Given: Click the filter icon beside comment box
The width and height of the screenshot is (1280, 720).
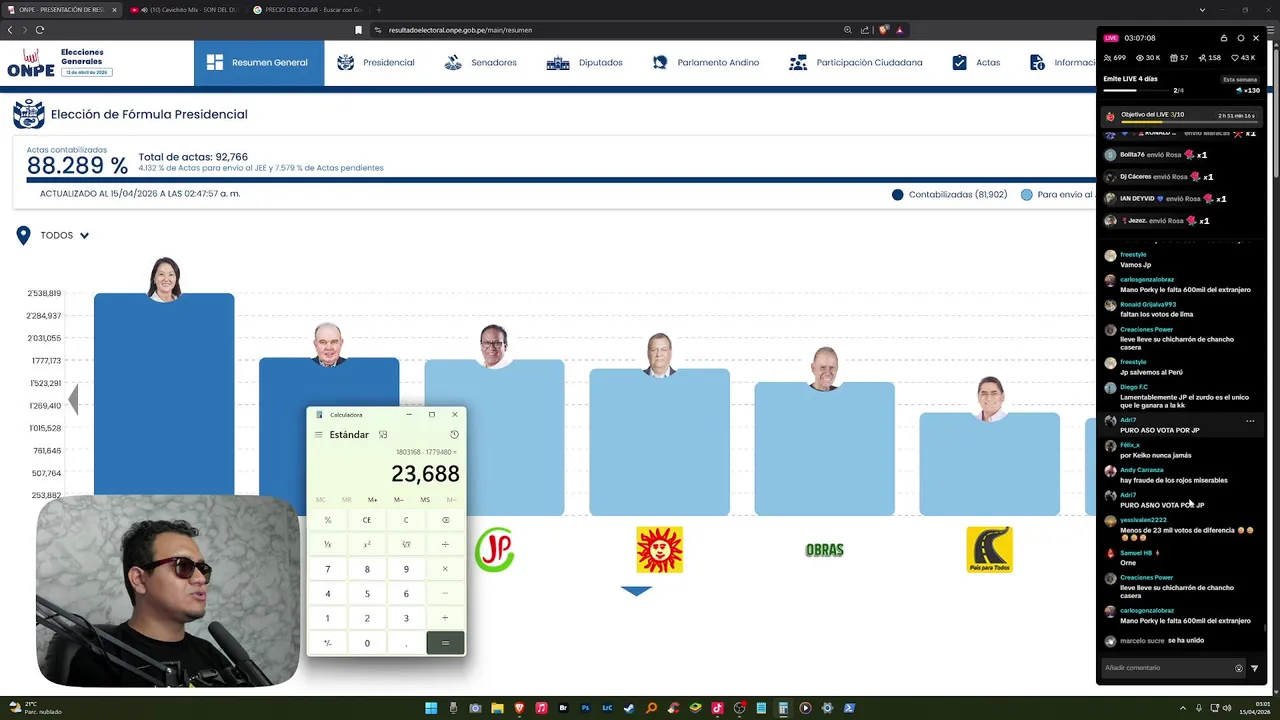Looking at the screenshot, I should (x=1254, y=668).
